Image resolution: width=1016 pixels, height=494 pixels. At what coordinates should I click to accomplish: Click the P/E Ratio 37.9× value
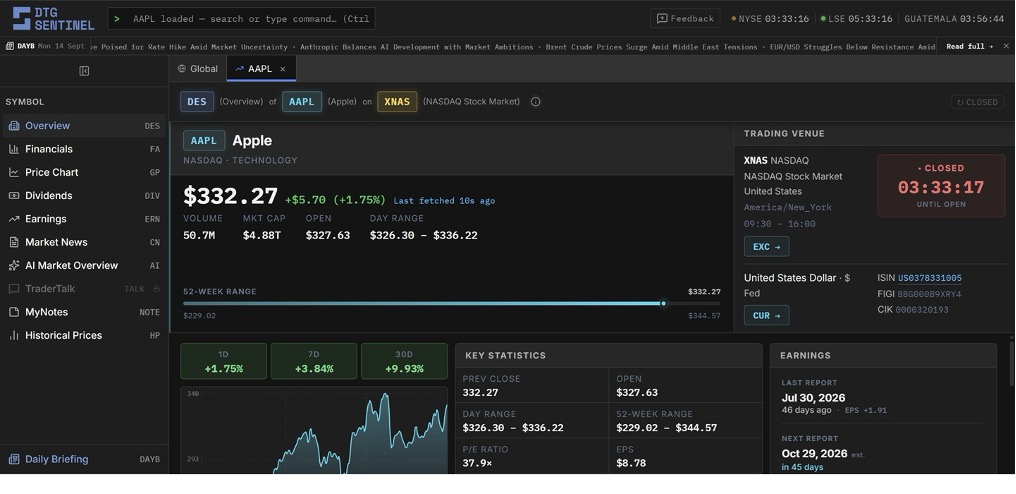pyautogui.click(x=477, y=464)
